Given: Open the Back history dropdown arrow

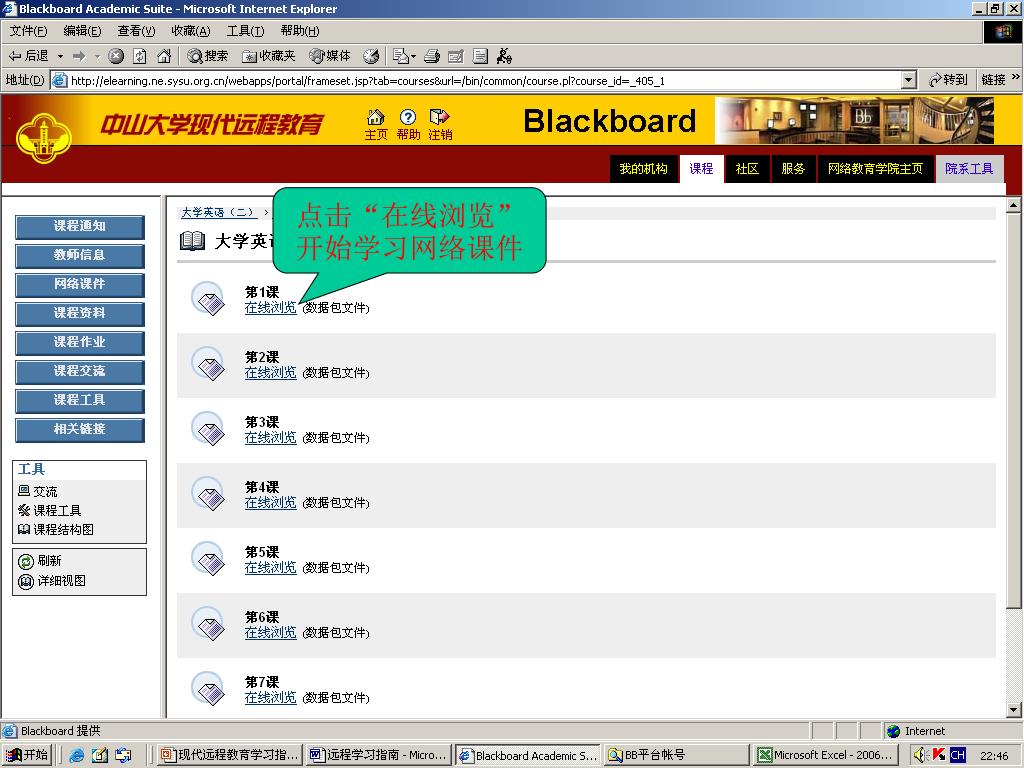Looking at the screenshot, I should click(60, 56).
